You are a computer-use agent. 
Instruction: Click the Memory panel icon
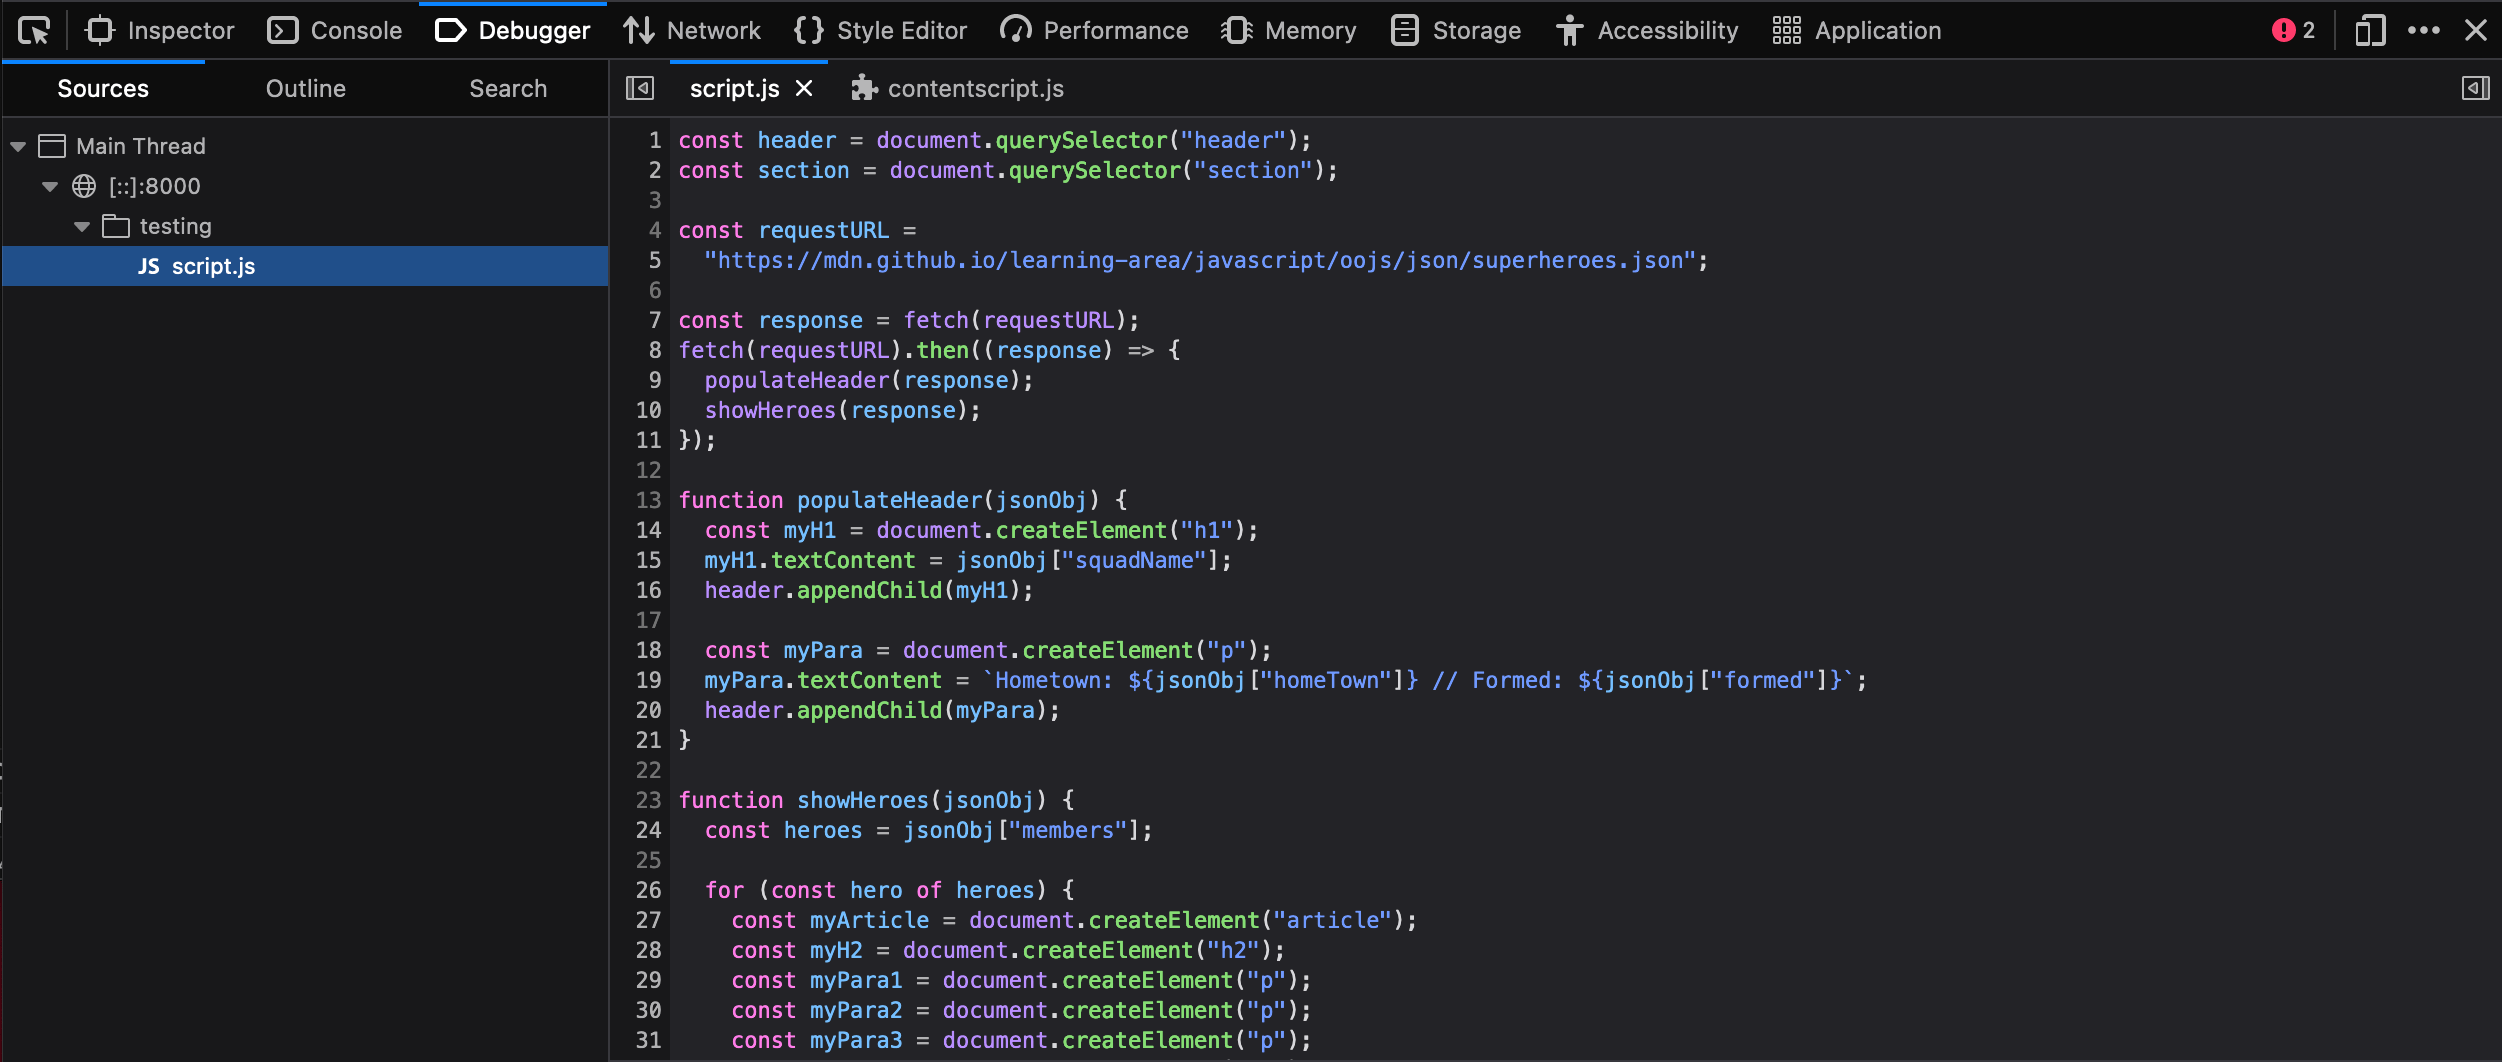[x=1236, y=30]
